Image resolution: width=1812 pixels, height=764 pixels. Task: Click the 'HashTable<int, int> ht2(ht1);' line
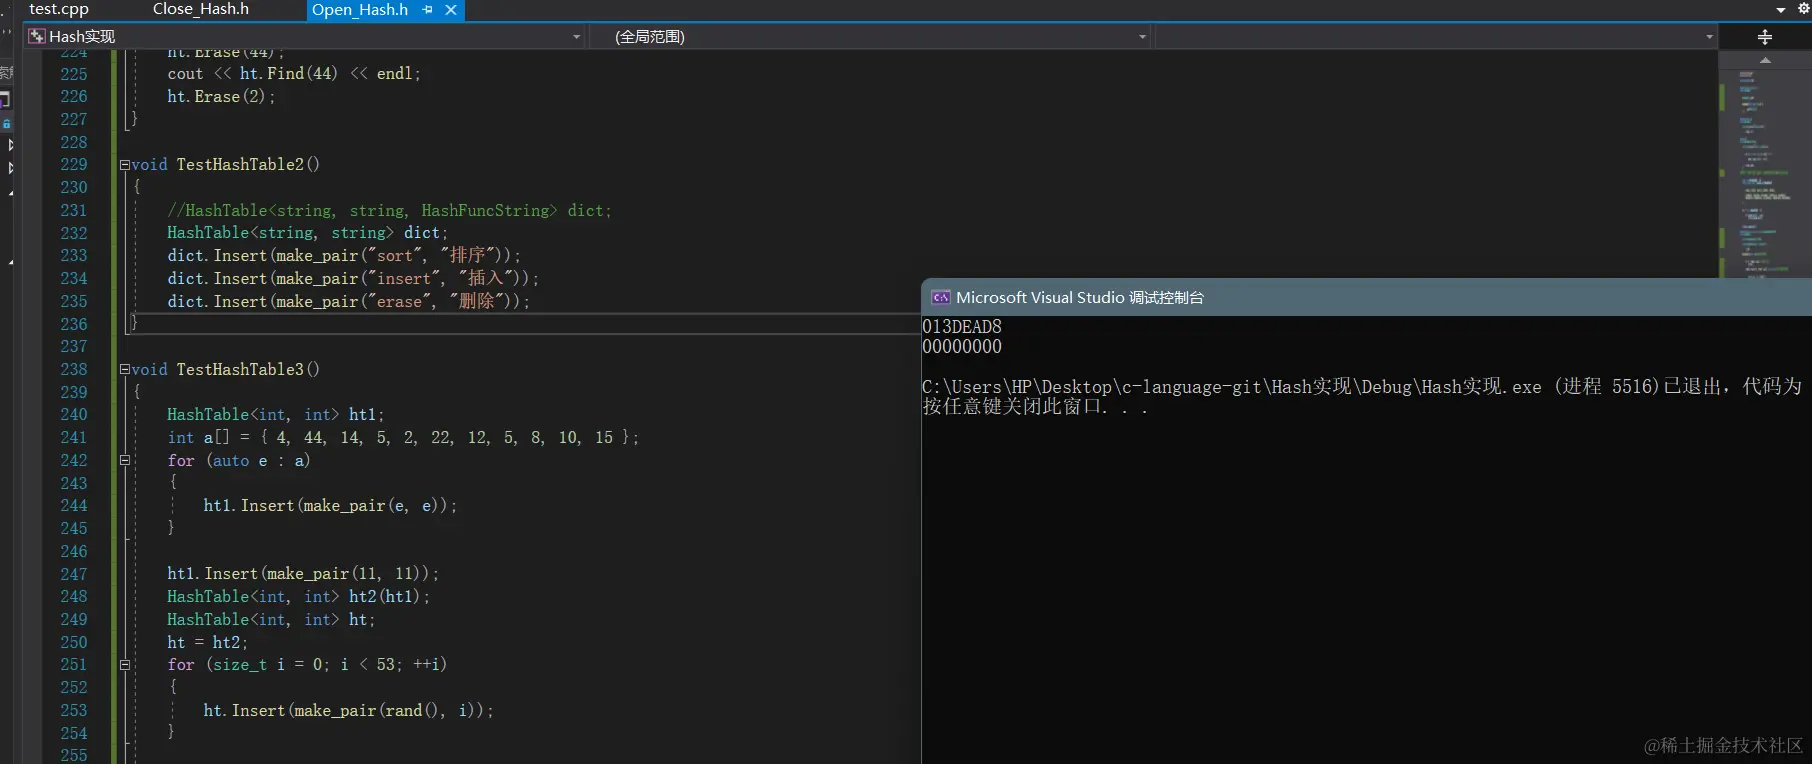click(299, 597)
